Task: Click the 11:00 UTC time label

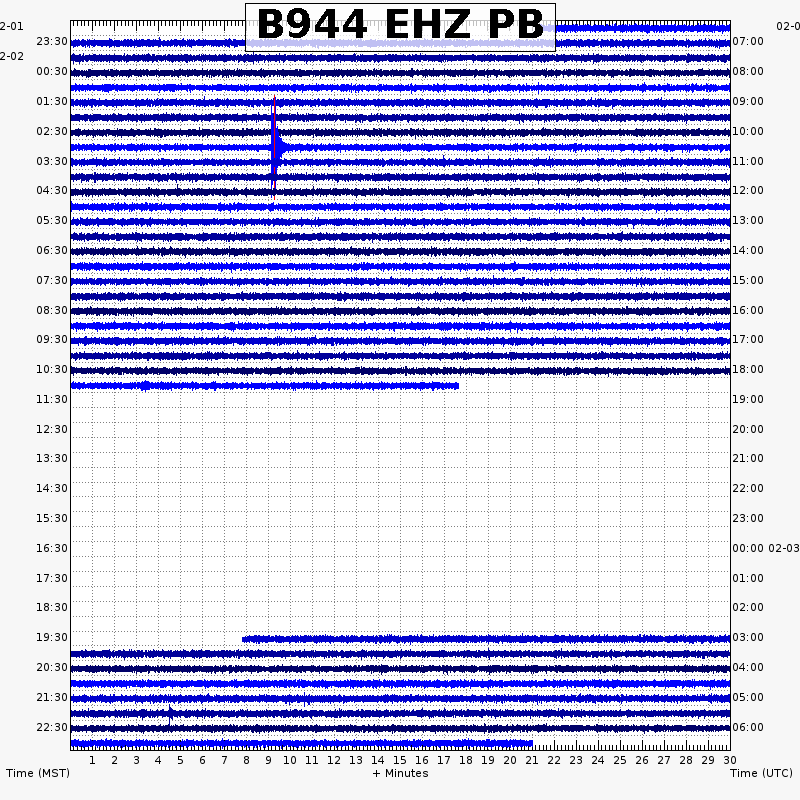Action: tap(748, 162)
